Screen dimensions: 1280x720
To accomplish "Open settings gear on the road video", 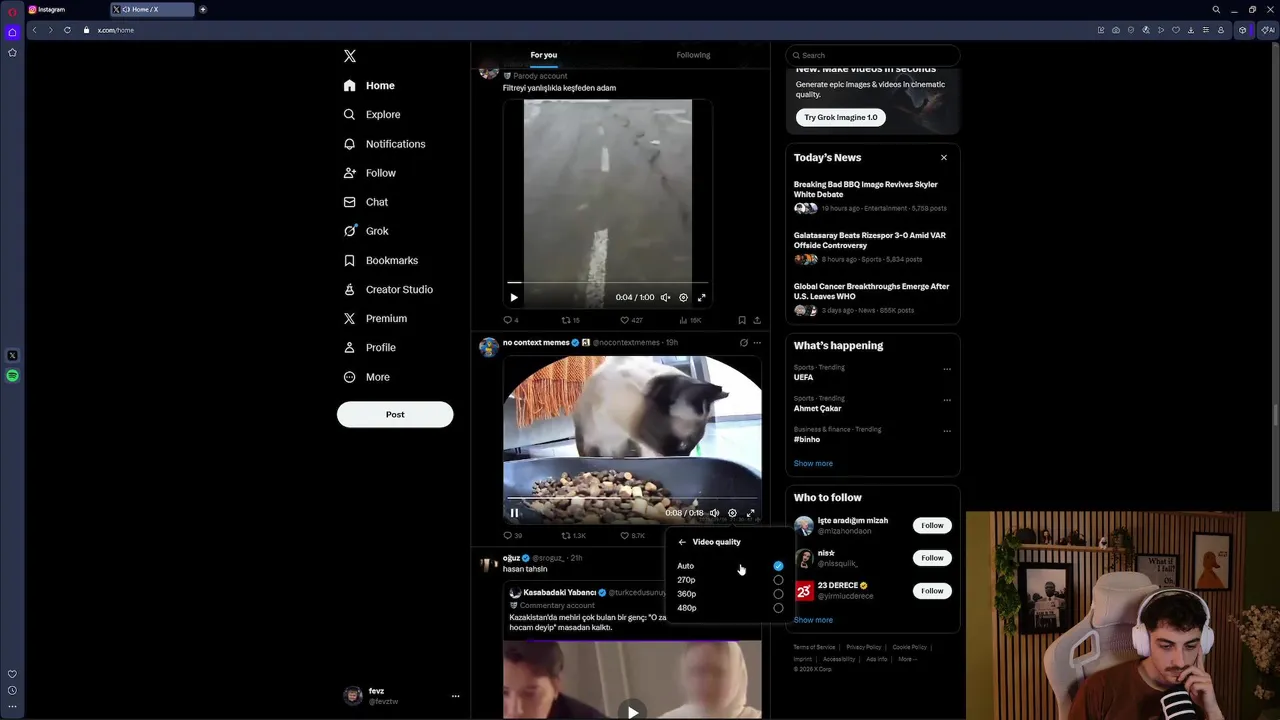I will pyautogui.click(x=683, y=297).
